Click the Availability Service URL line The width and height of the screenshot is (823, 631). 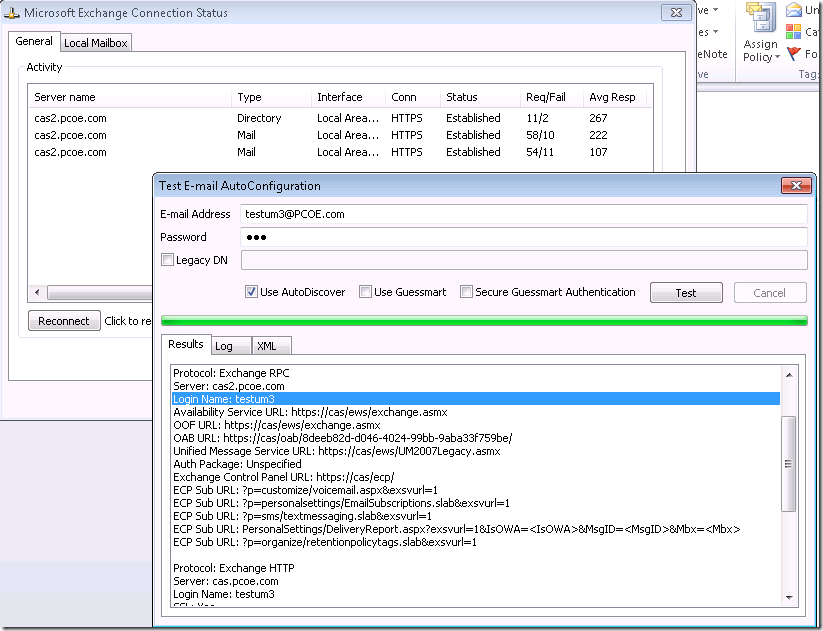point(476,412)
